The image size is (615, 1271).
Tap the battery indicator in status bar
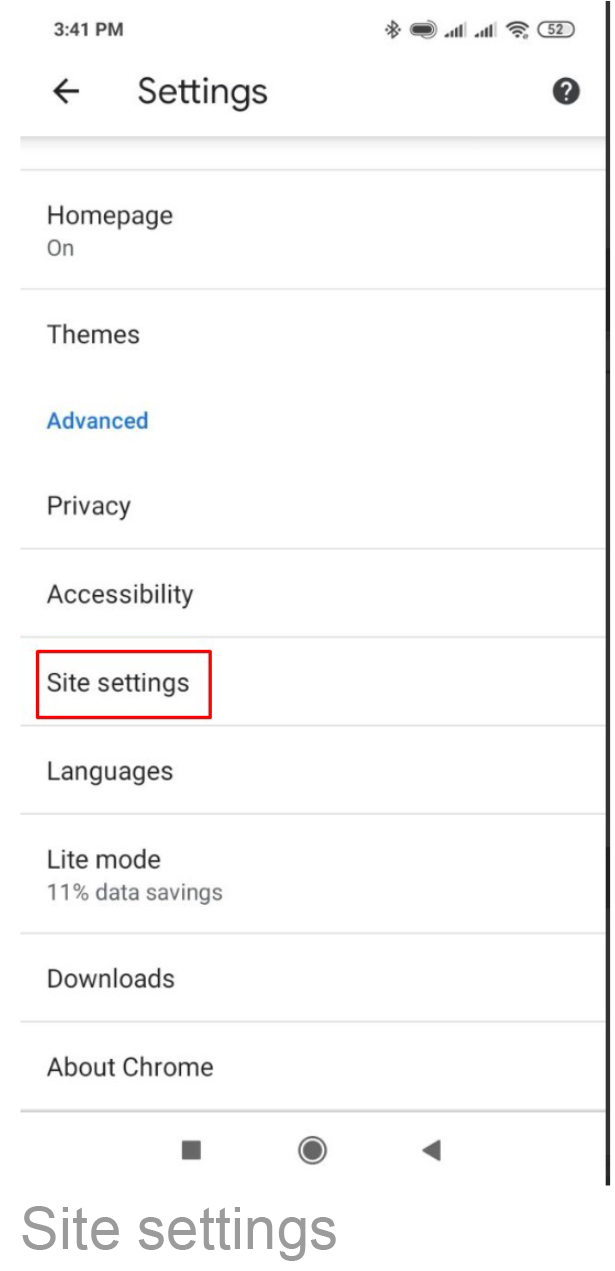click(x=557, y=29)
